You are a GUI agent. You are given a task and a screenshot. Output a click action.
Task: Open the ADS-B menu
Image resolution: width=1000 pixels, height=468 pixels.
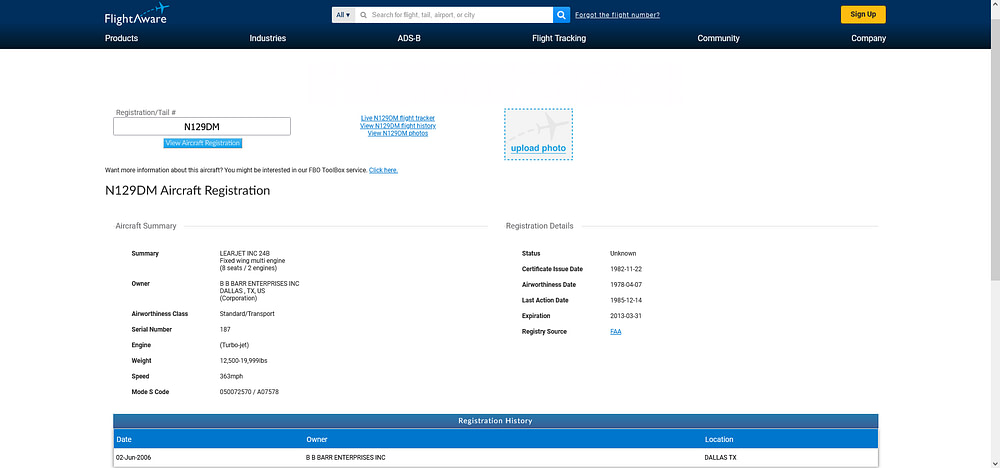coord(409,38)
